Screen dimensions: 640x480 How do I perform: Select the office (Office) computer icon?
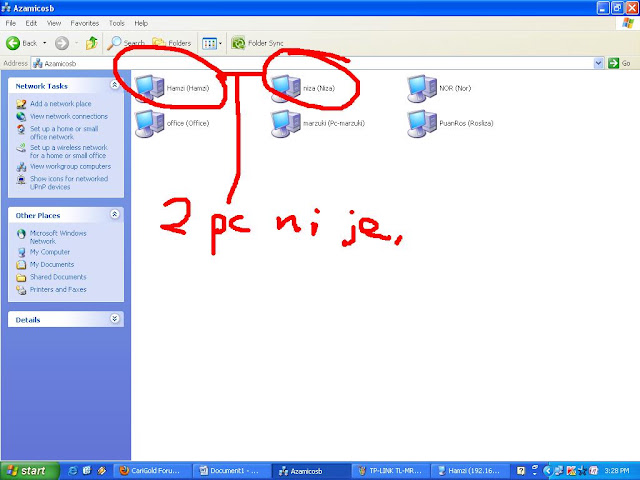click(x=149, y=123)
